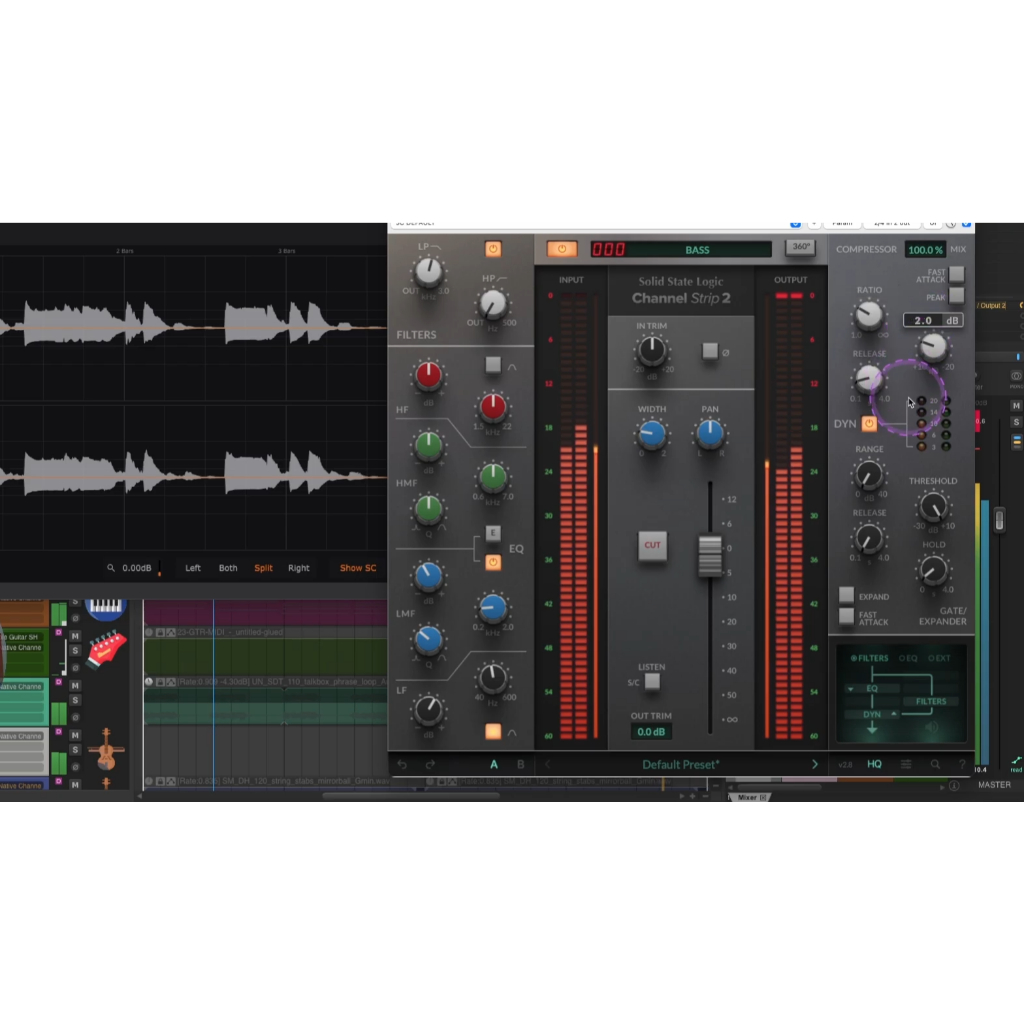Screen dimensions: 1024x1024
Task: Toggle the filters section power button
Action: point(493,249)
